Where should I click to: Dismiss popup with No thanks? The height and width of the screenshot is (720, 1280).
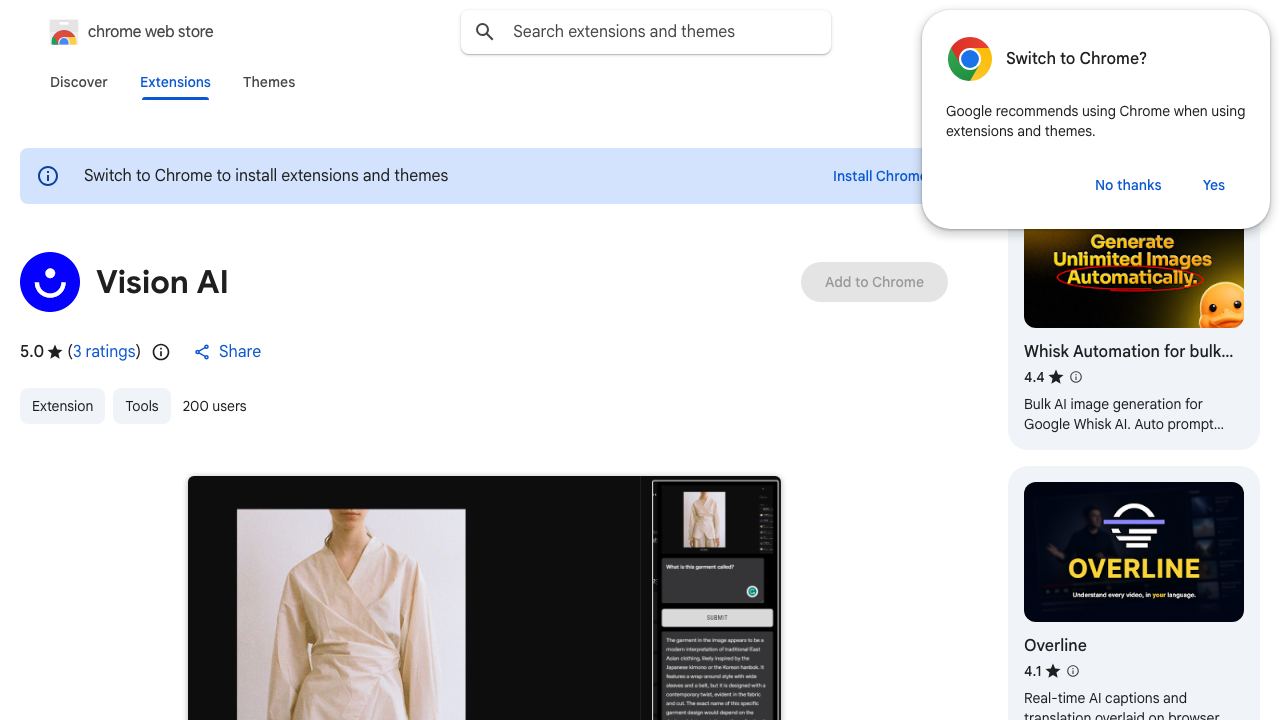[1128, 185]
